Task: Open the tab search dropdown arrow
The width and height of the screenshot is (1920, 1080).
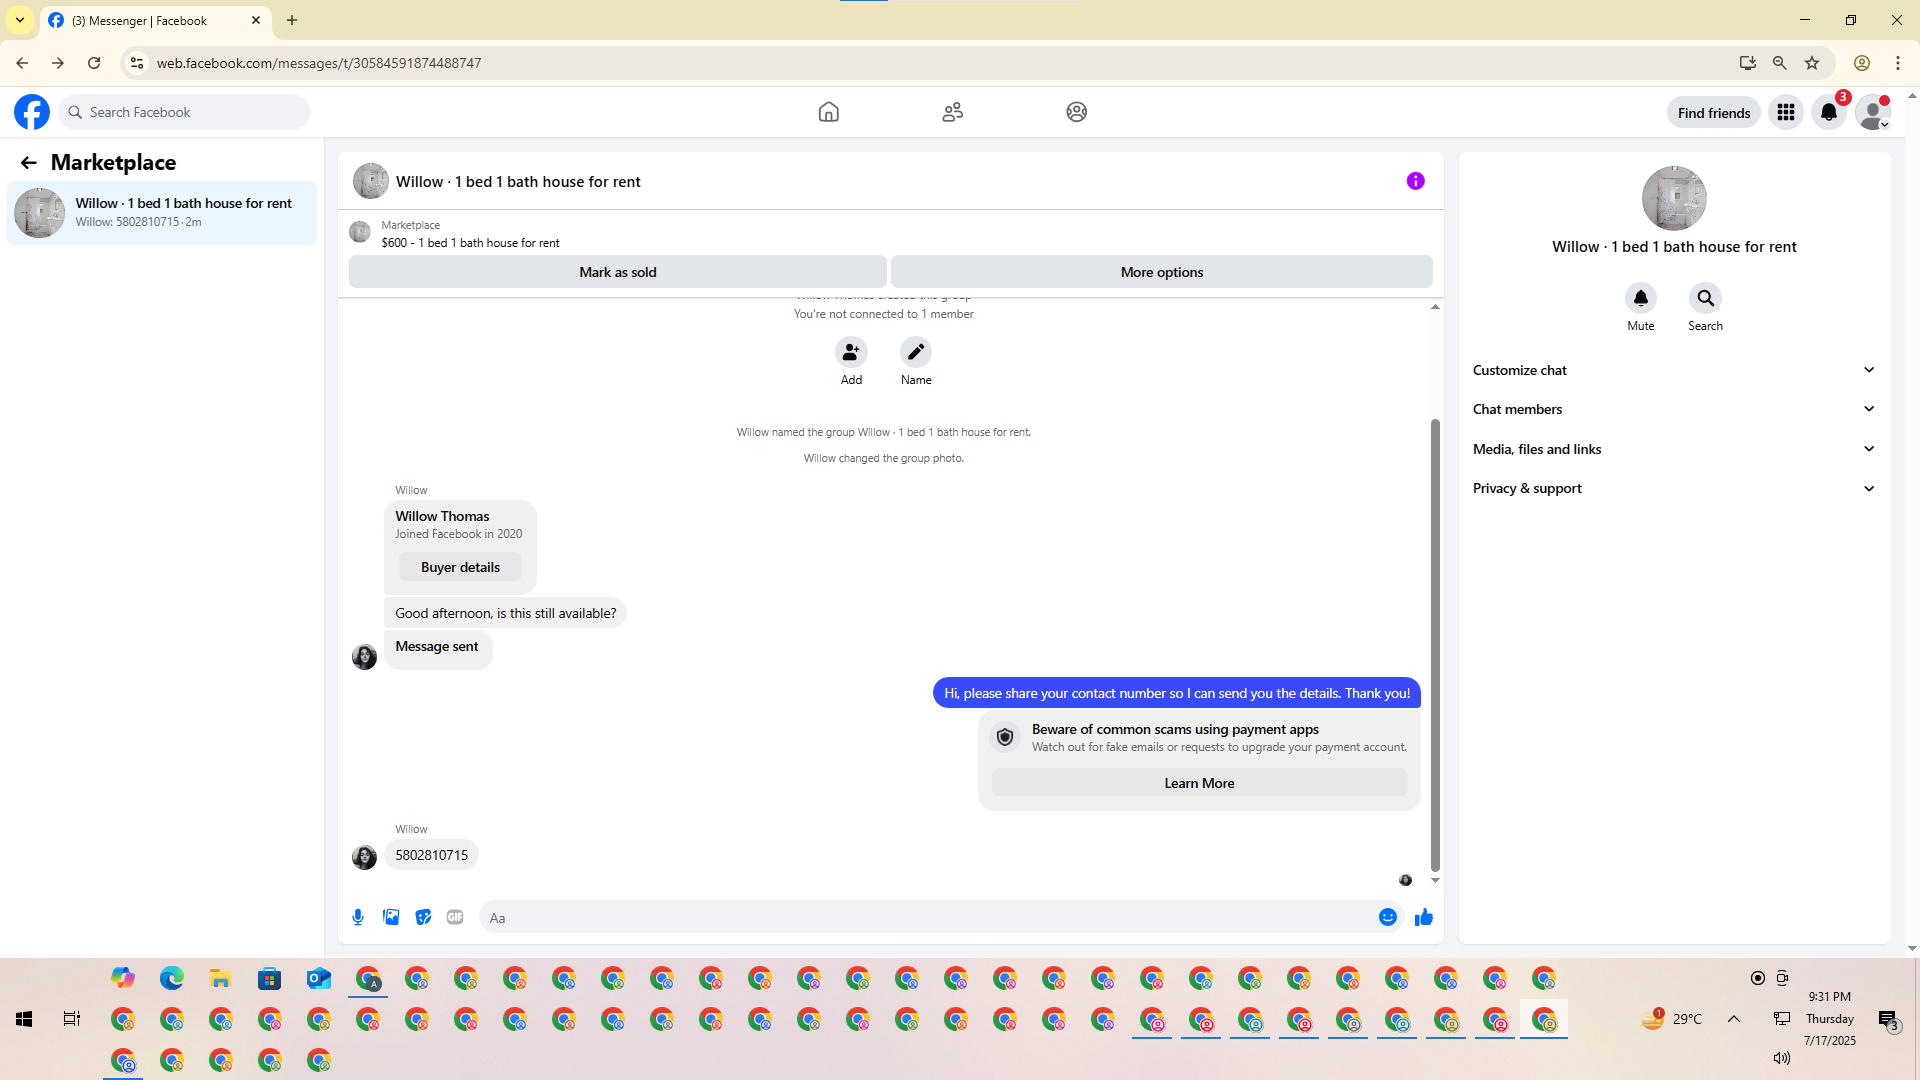Action: coord(20,20)
